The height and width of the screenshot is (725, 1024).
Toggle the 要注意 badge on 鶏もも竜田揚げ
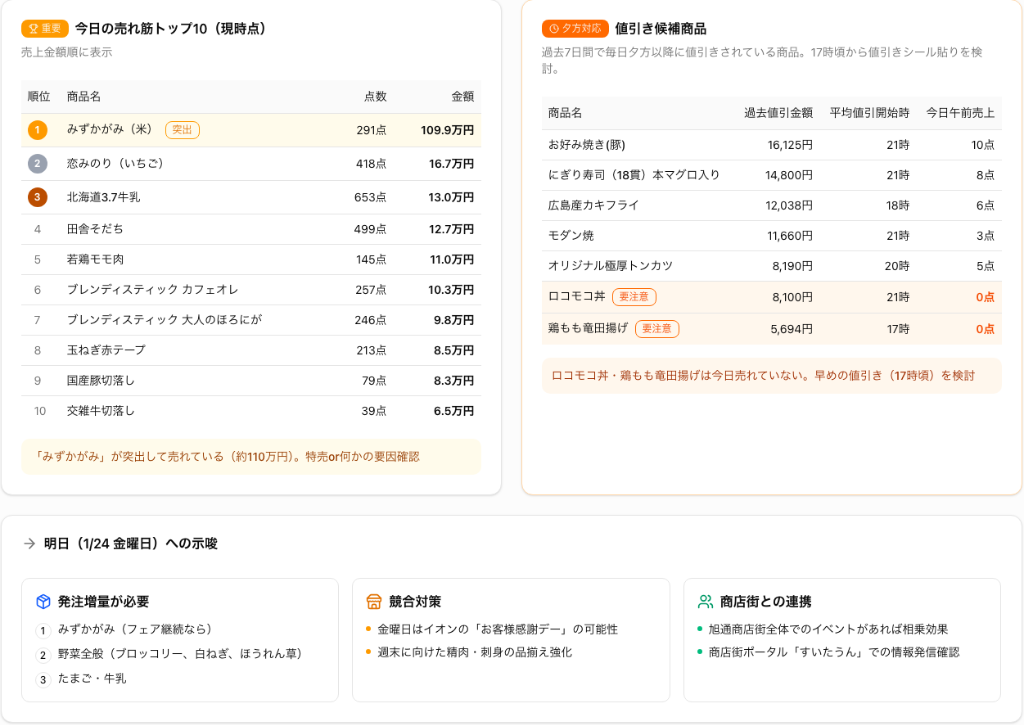click(657, 328)
